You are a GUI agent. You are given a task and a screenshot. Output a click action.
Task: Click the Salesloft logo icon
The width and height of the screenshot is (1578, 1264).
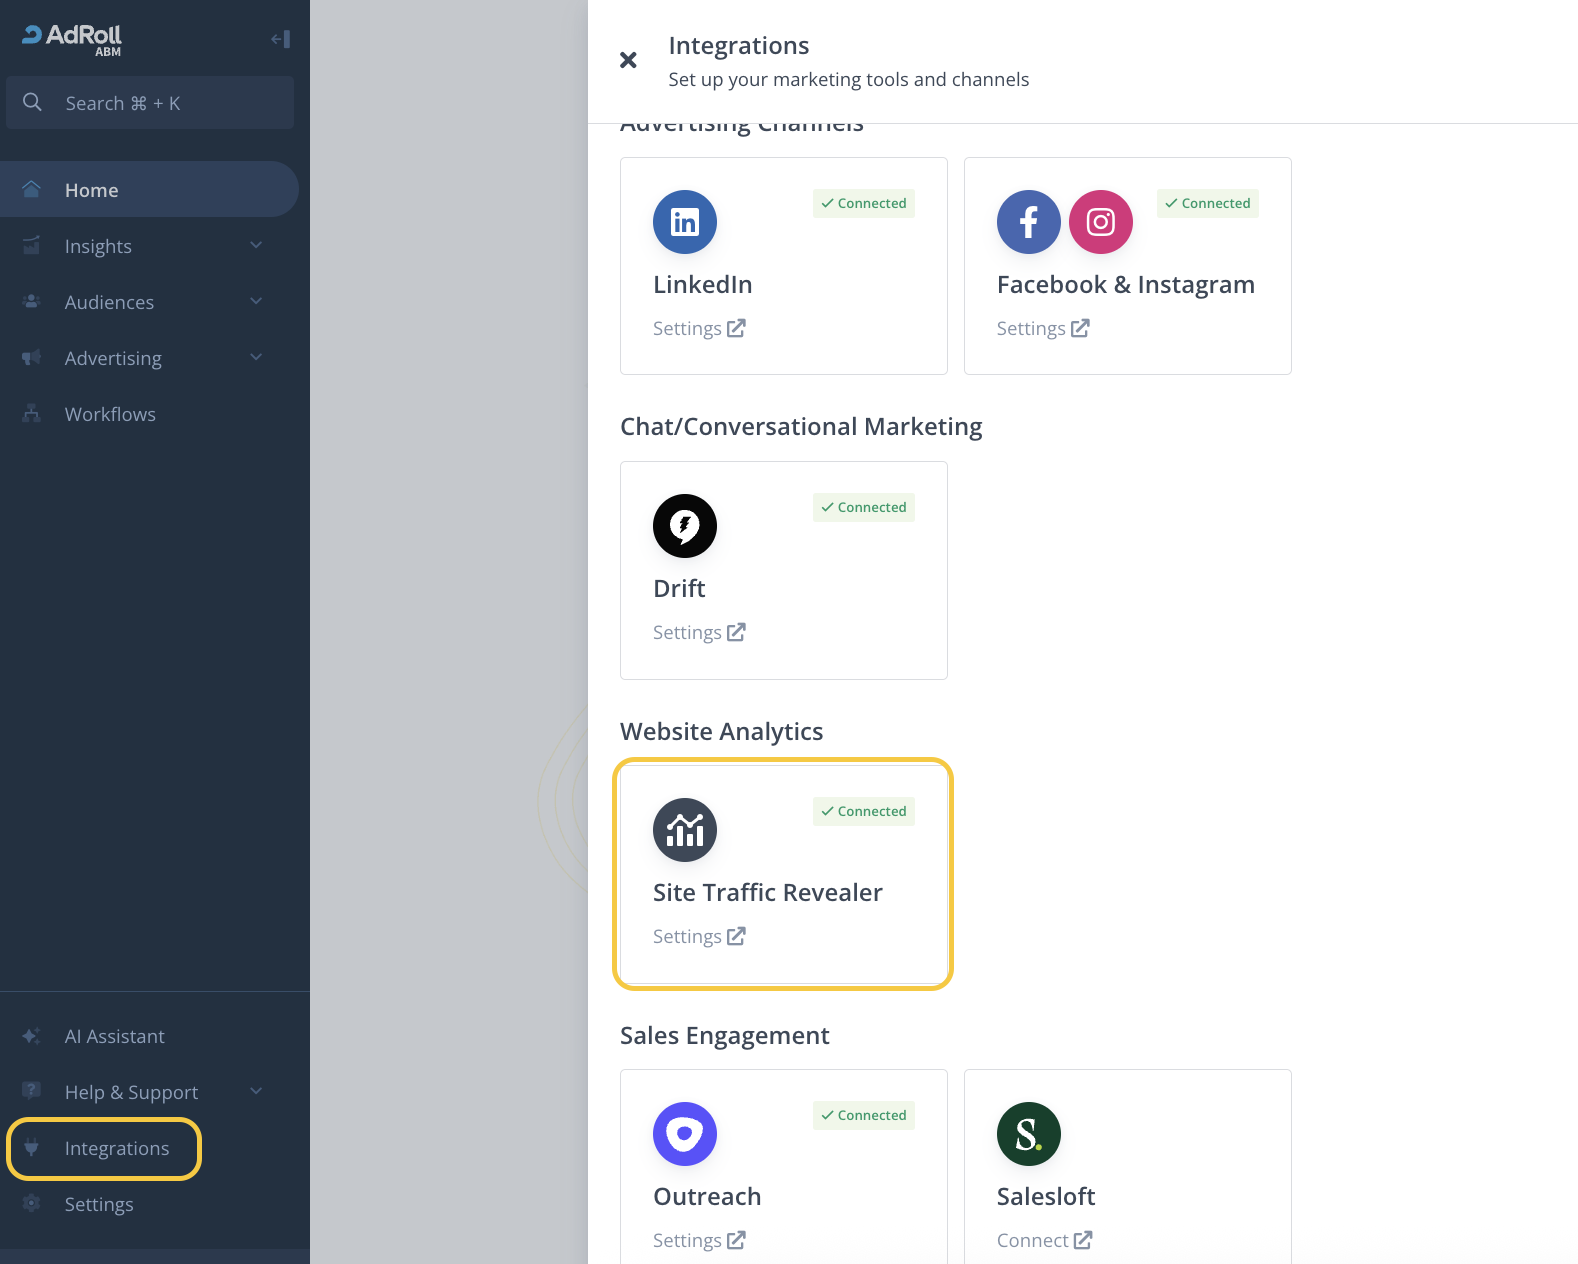1028,1134
